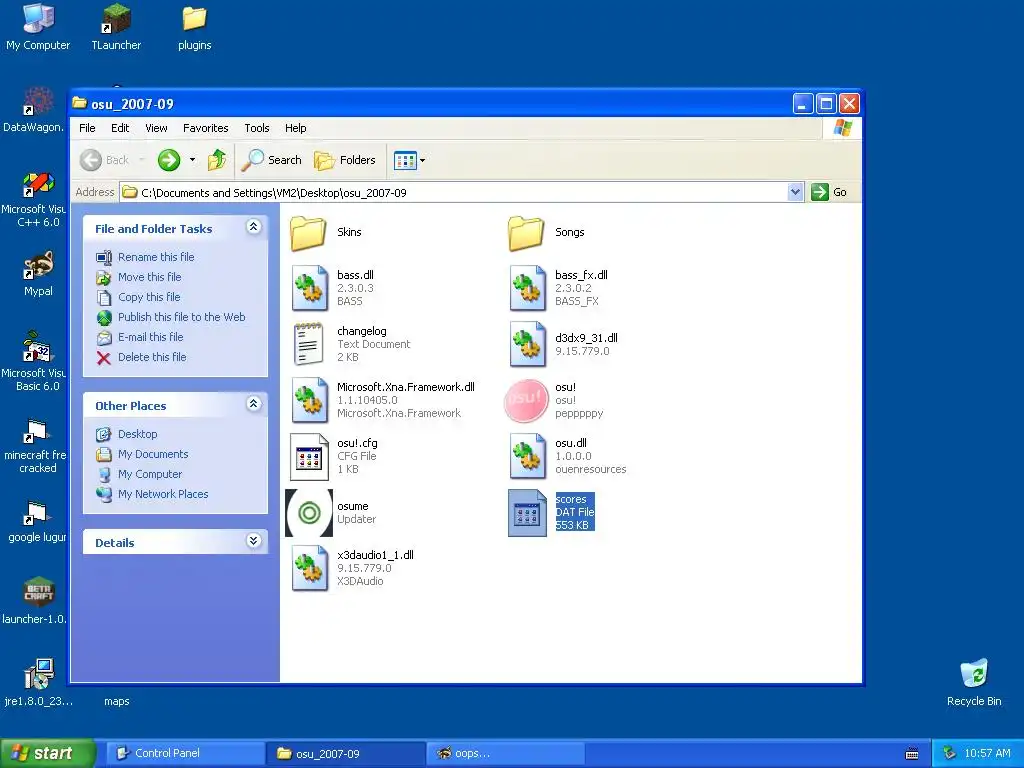
Task: Click Move this file
Action: tap(150, 277)
